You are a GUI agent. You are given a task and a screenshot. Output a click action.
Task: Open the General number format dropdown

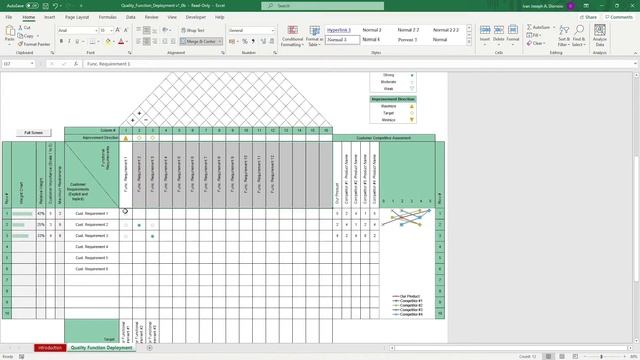coord(273,31)
